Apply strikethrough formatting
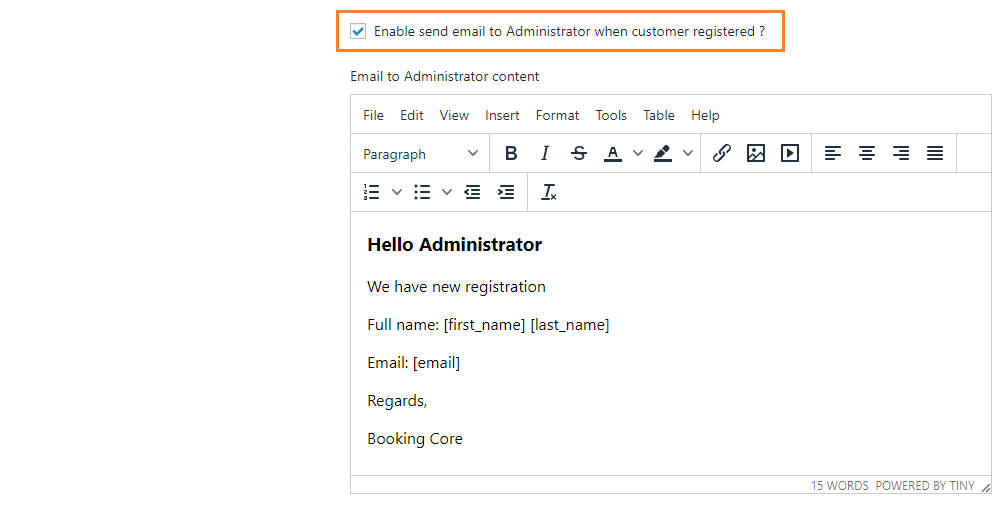Viewport: 1008px width, 506px height. coord(579,153)
